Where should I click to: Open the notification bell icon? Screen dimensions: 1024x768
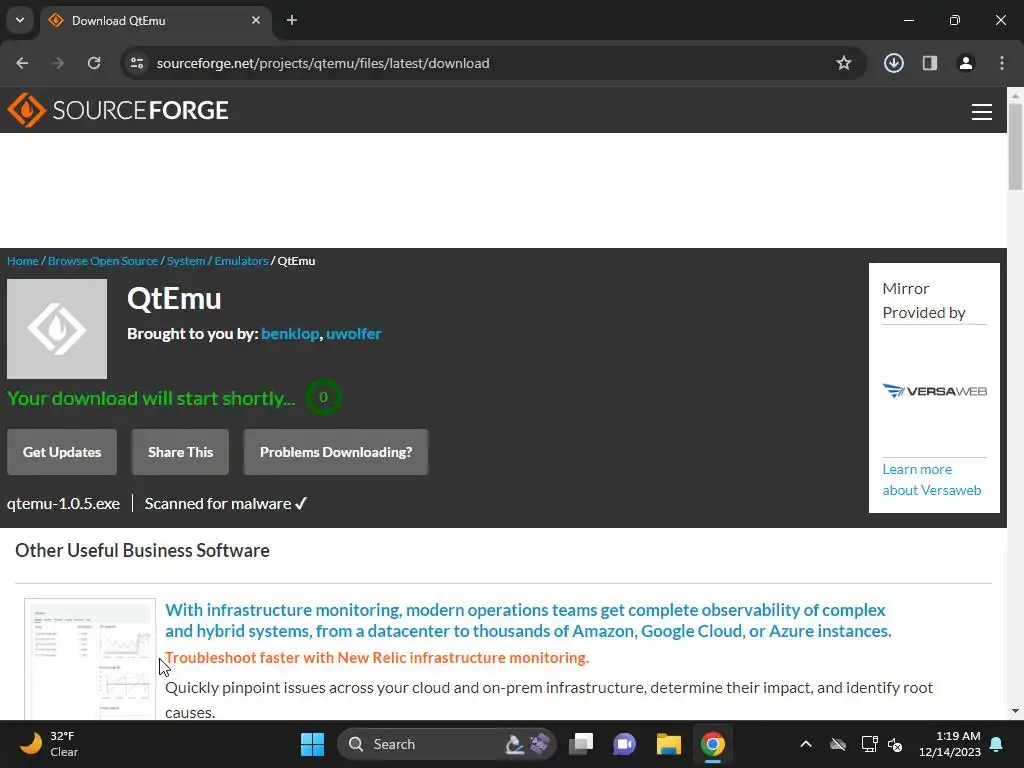click(x=997, y=744)
